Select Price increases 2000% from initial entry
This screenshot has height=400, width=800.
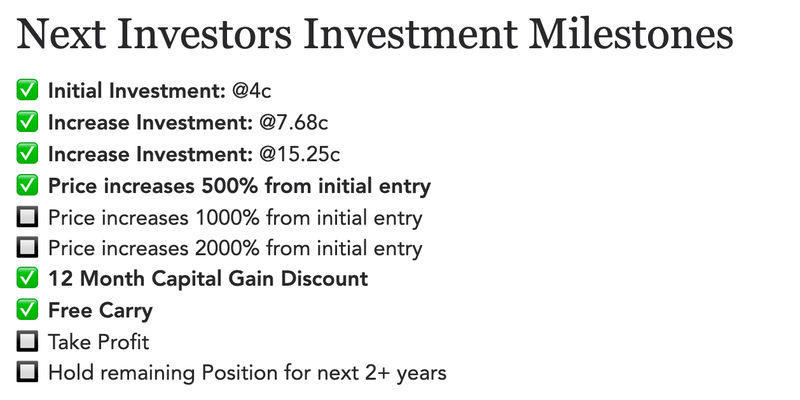click(235, 248)
